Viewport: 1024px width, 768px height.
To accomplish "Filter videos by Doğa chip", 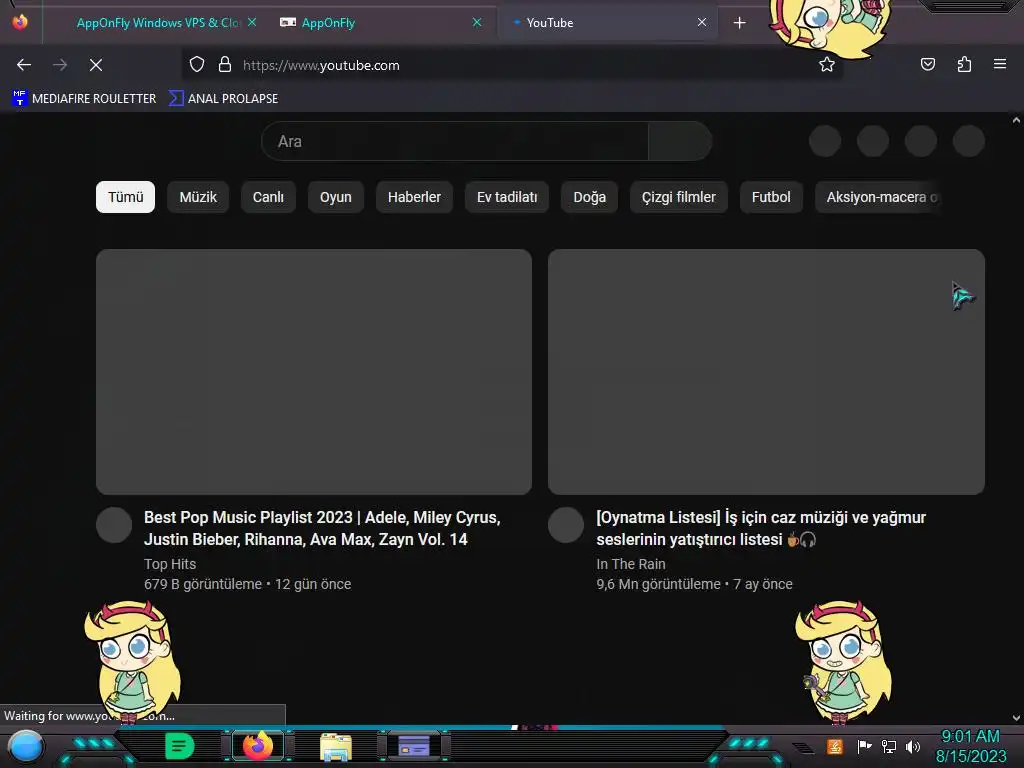I will click(x=589, y=197).
